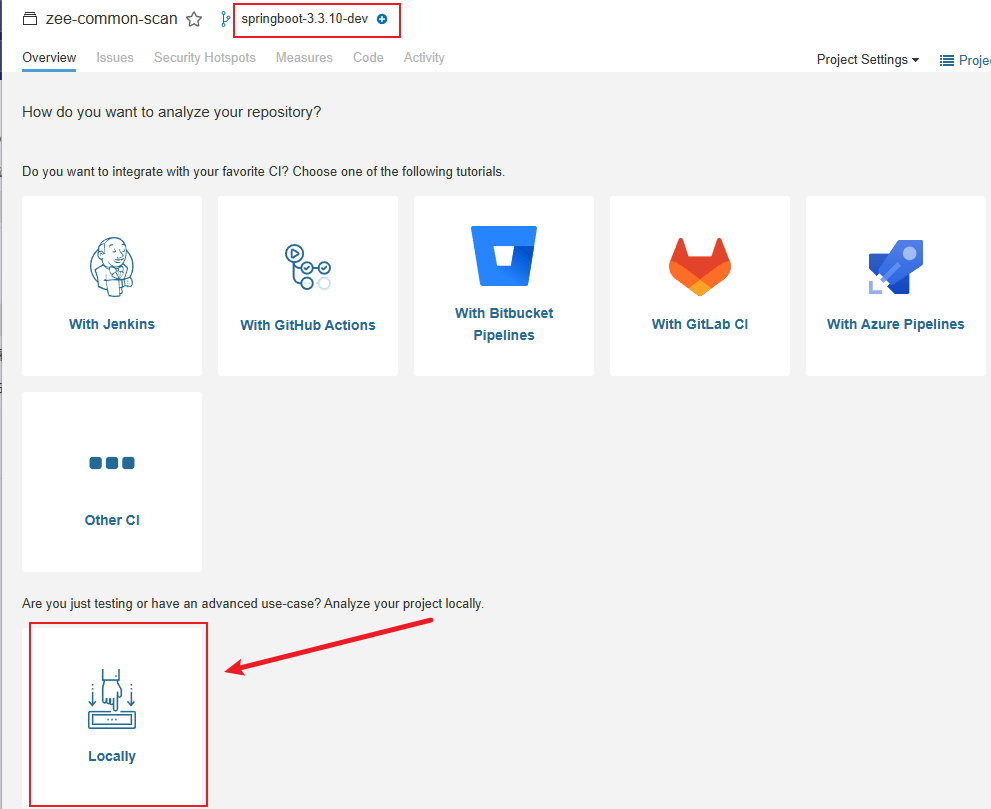Click the hand-pressing-key Locally icon
Image resolution: width=991 pixels, height=809 pixels.
point(112,699)
